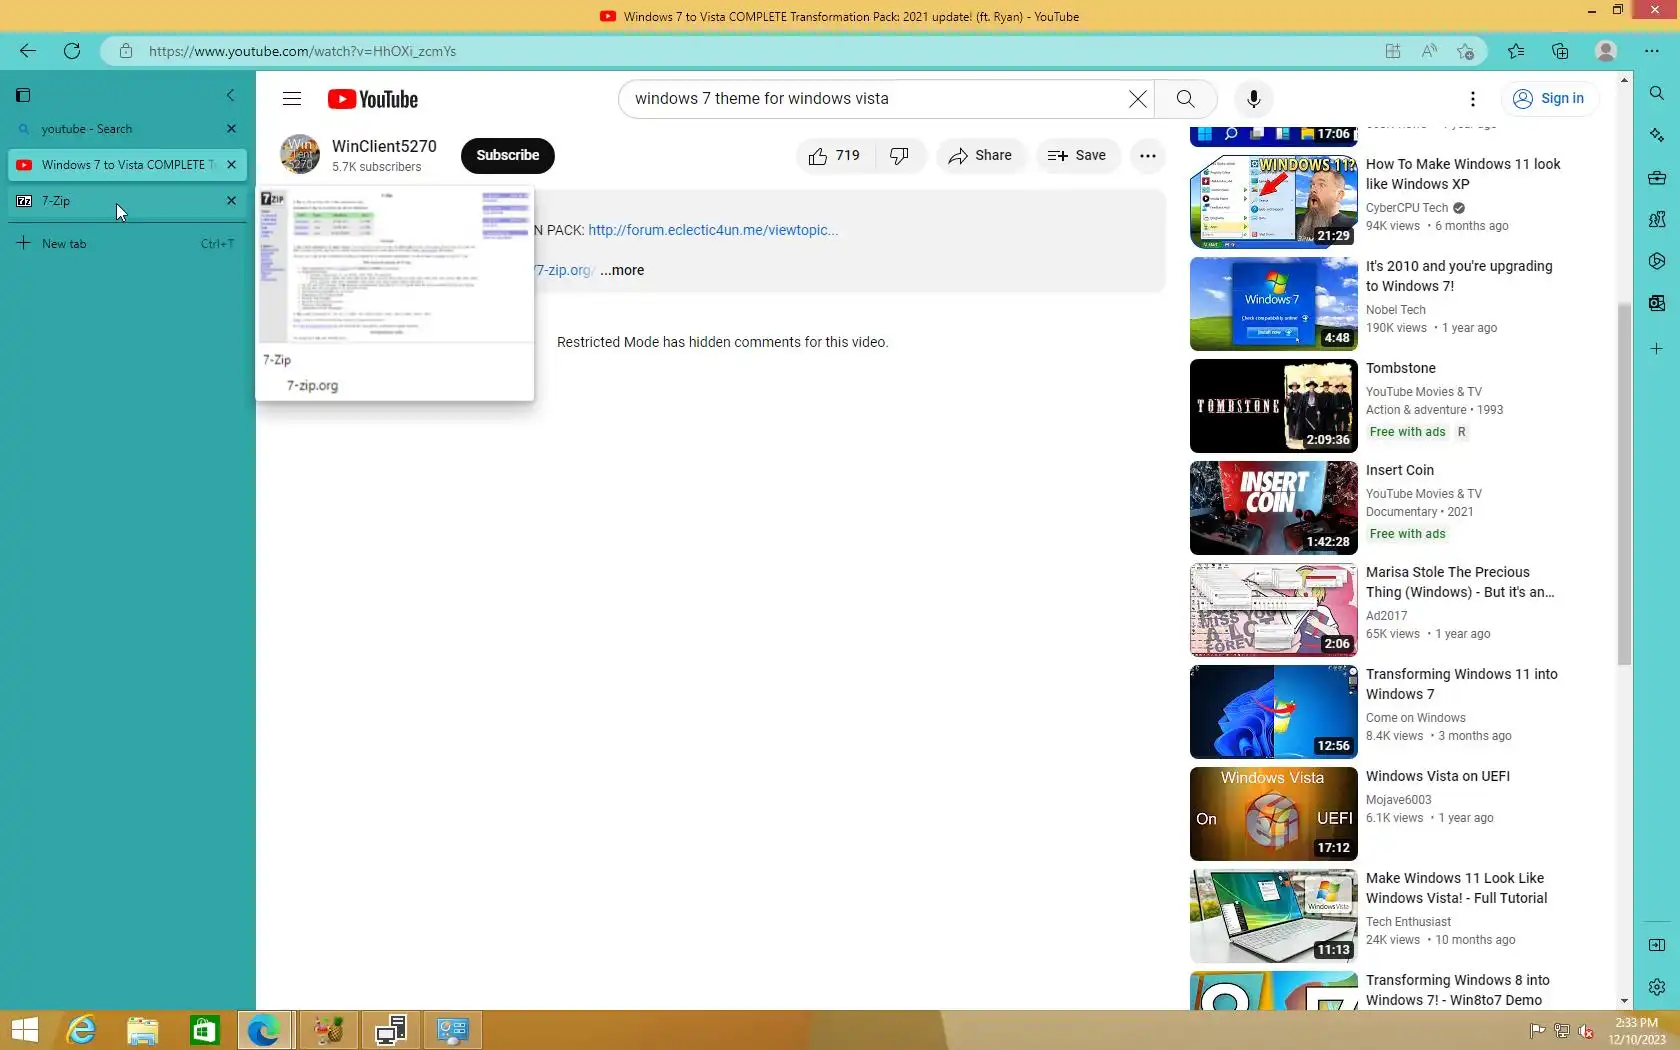Open YouTube settings three-dot menu
This screenshot has height=1050, width=1680.
pyautogui.click(x=1473, y=99)
